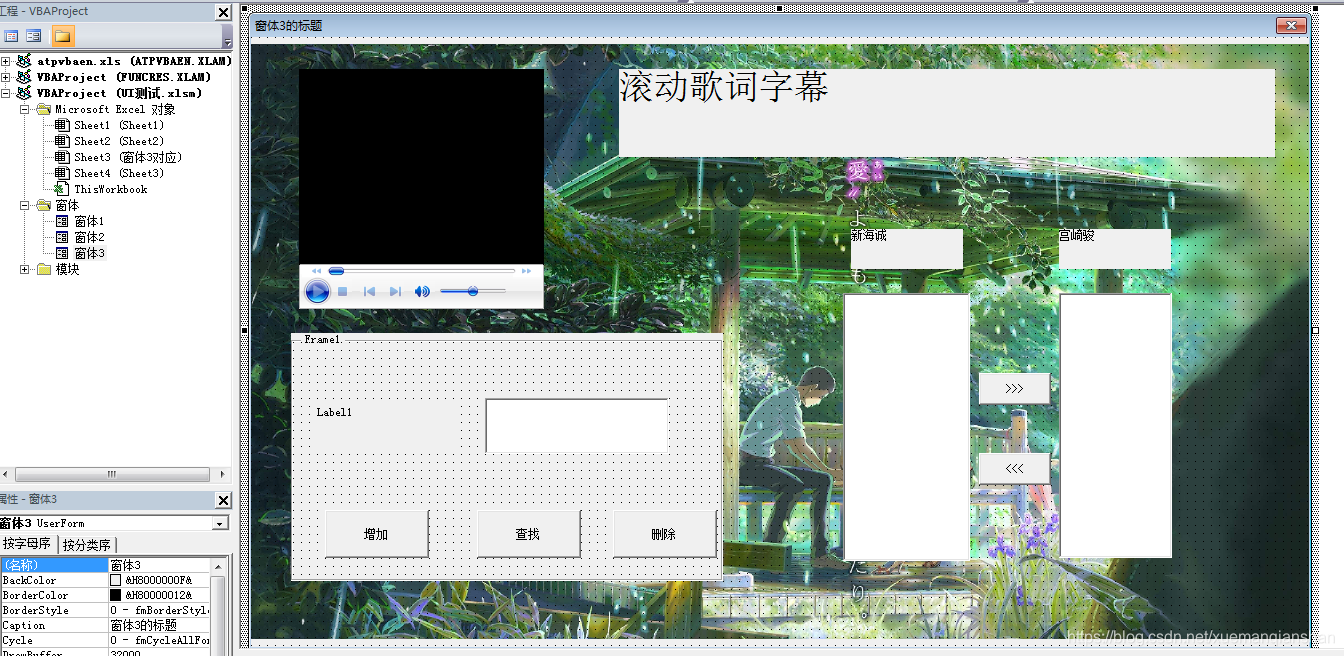Click the >>> move-right button

1014,388
